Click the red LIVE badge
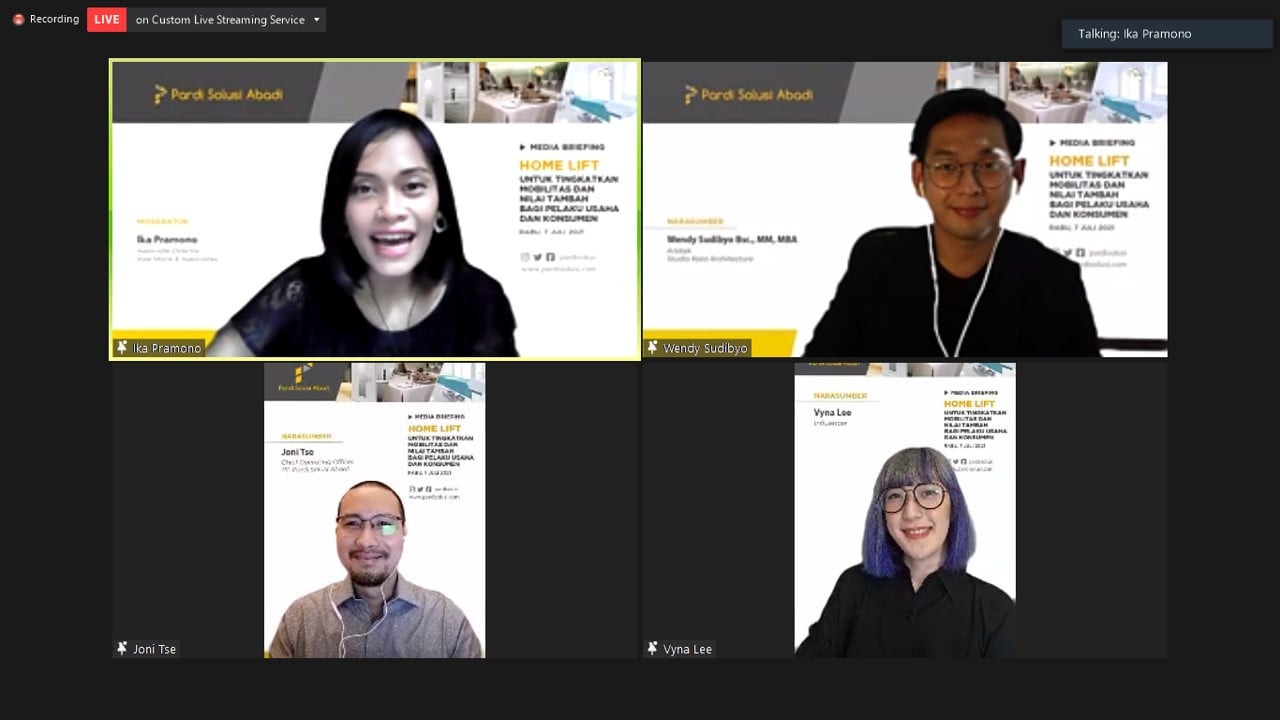1280x720 pixels. tap(106, 19)
